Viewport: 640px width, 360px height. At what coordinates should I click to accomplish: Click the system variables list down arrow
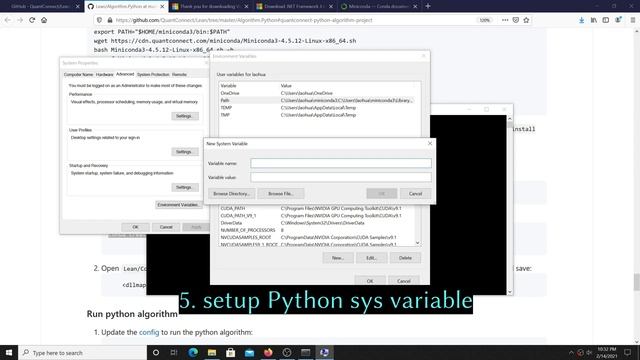(x=418, y=243)
